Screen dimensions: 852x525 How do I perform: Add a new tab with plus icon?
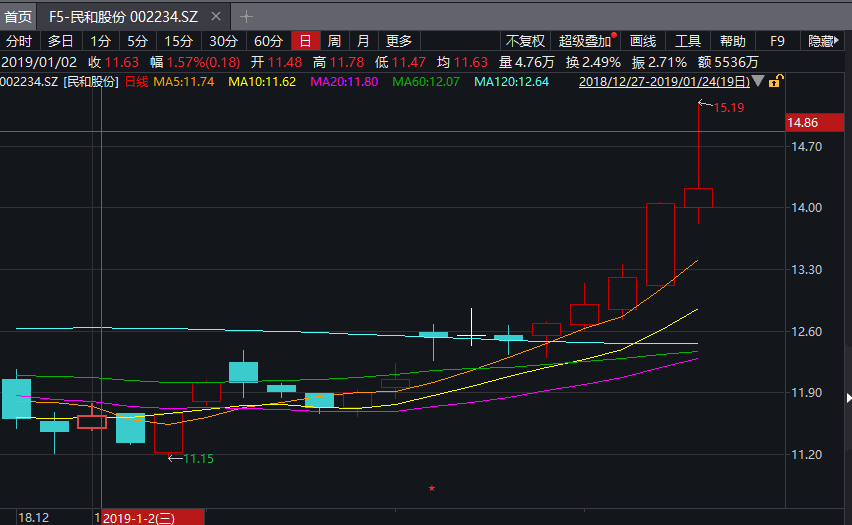click(x=246, y=17)
